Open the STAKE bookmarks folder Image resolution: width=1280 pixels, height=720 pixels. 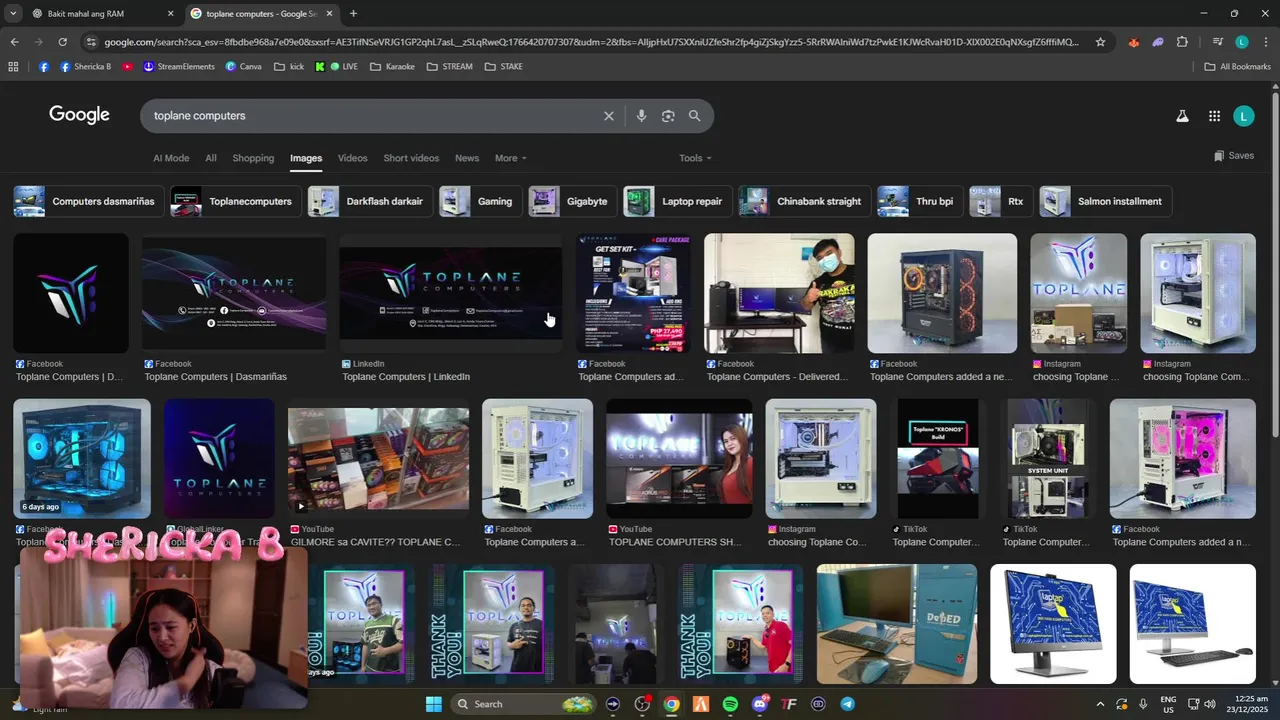(504, 67)
